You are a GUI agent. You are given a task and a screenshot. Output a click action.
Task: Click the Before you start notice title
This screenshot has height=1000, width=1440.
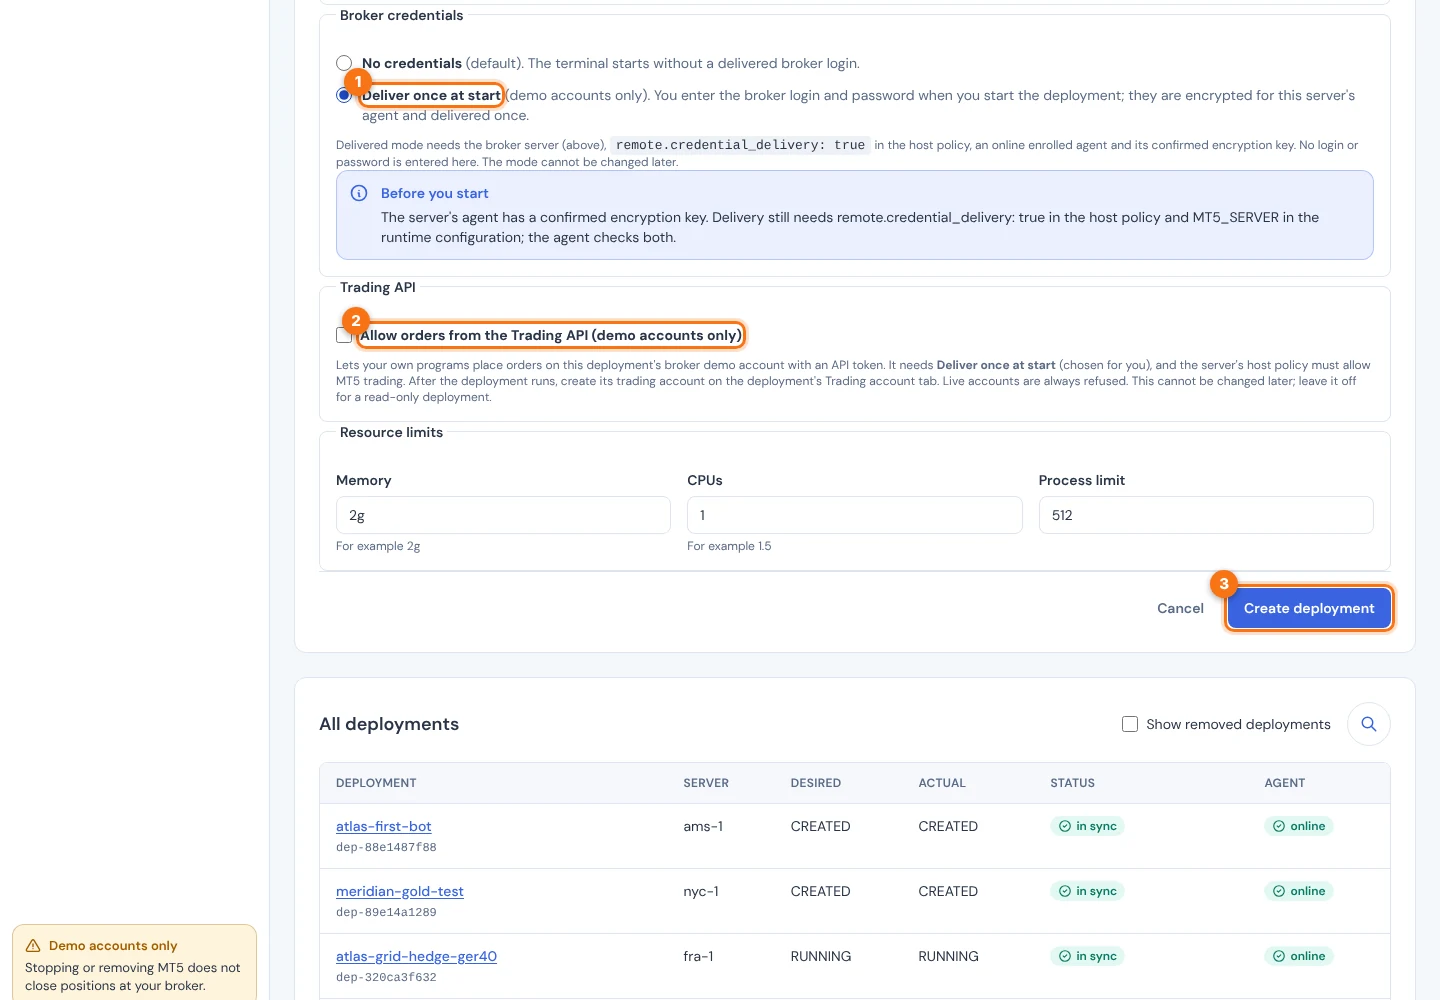tap(435, 193)
